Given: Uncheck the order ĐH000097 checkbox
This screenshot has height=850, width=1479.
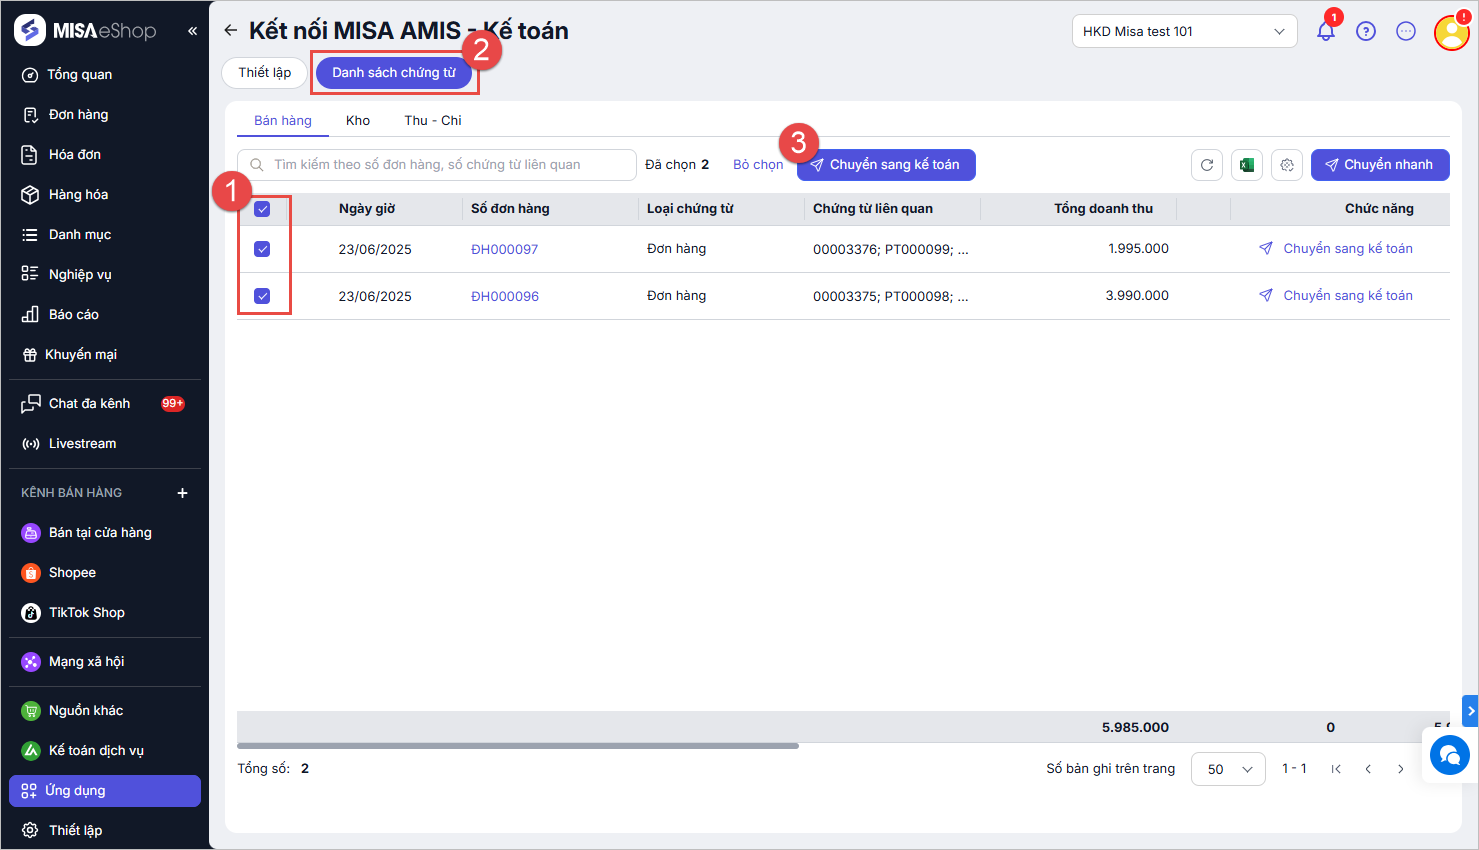Looking at the screenshot, I should pos(262,249).
